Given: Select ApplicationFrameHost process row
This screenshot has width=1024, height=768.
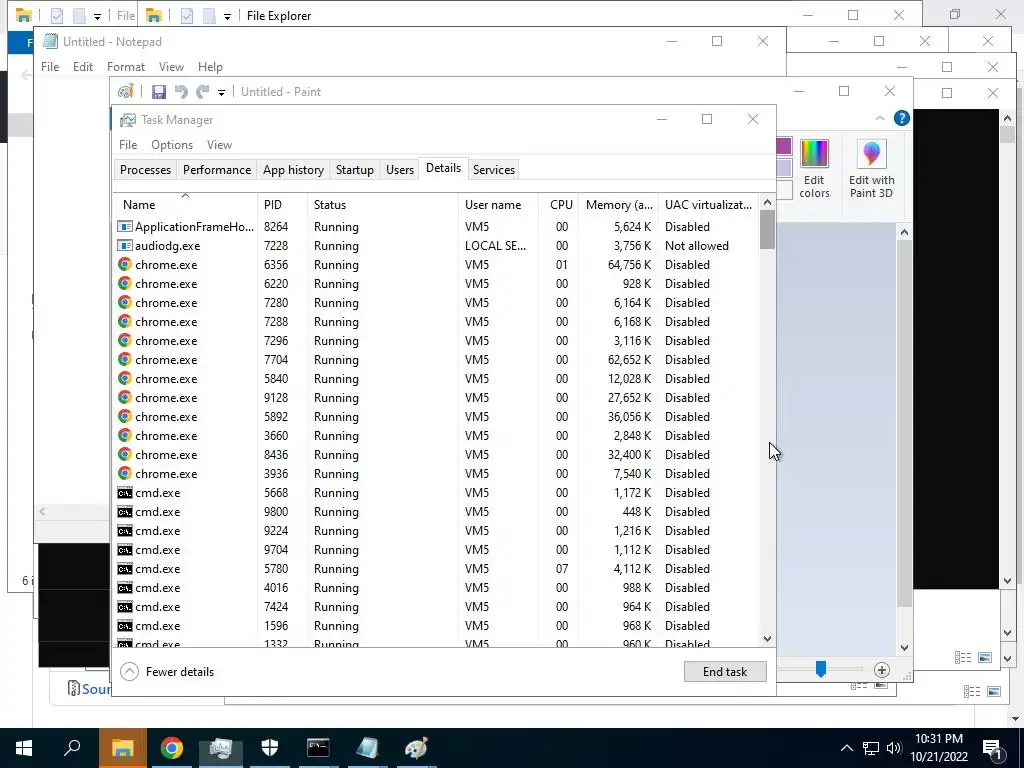Looking at the screenshot, I should [436, 227].
